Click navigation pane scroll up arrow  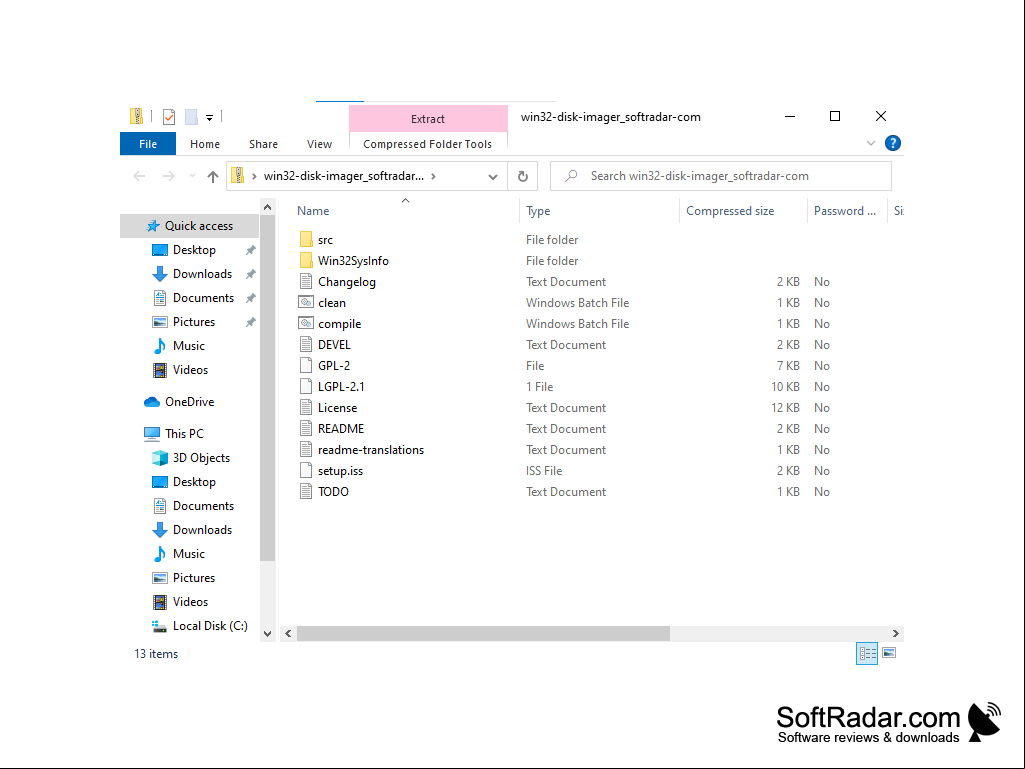[267, 207]
